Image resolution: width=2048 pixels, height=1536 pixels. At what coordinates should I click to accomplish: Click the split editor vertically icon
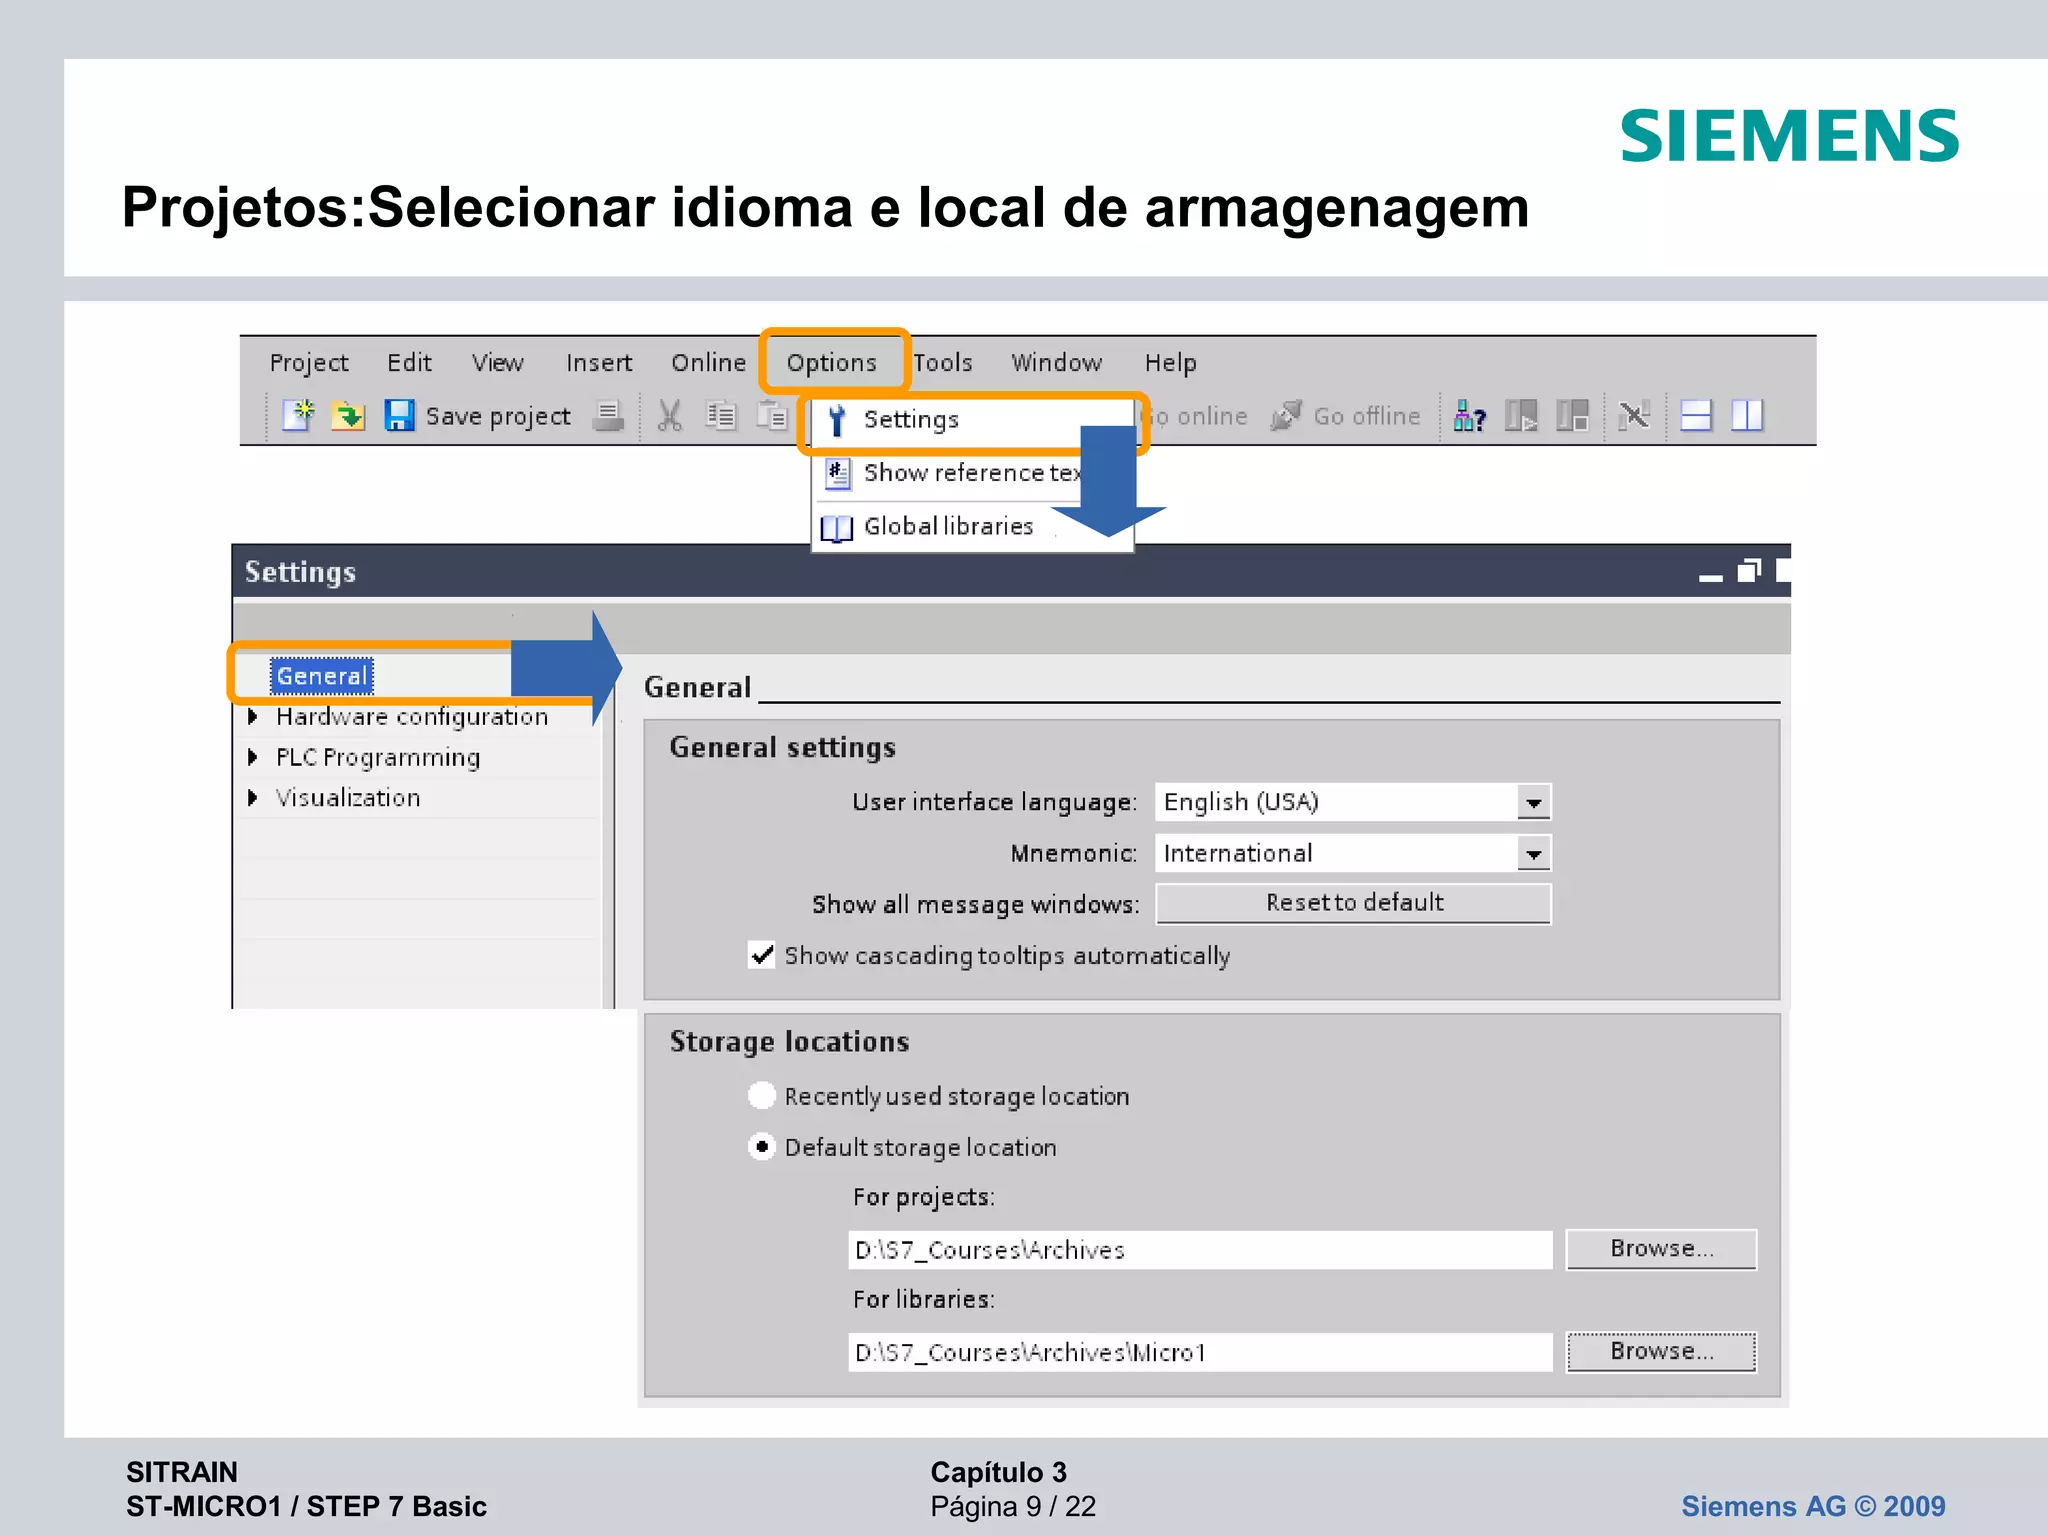coord(1747,415)
